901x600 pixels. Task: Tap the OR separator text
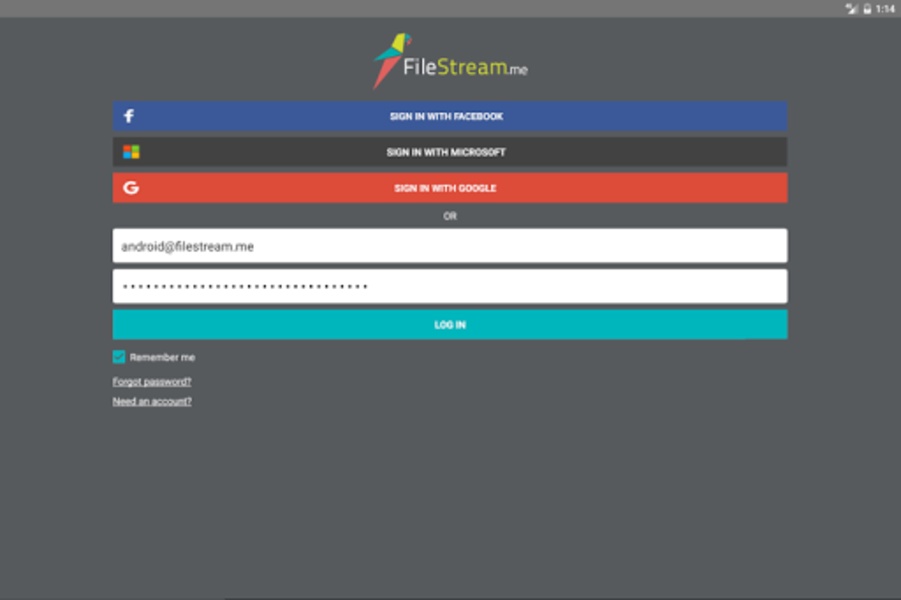click(450, 216)
